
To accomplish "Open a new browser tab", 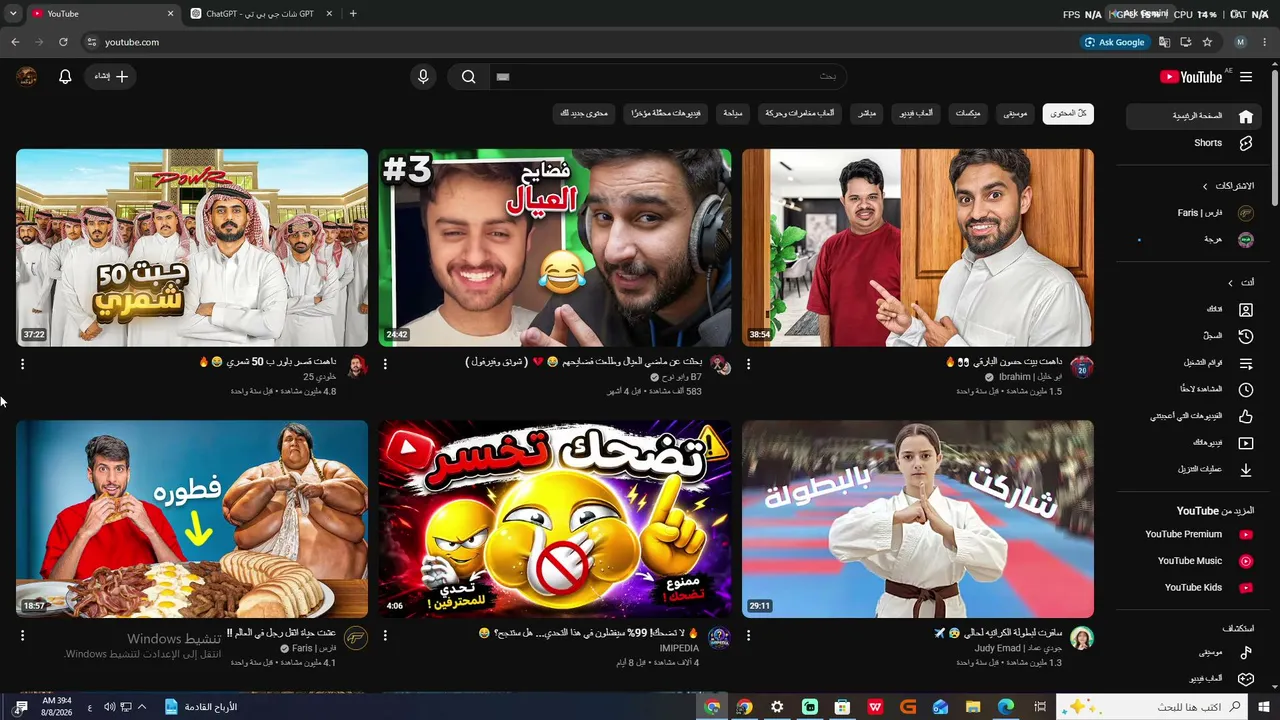I will (353, 14).
